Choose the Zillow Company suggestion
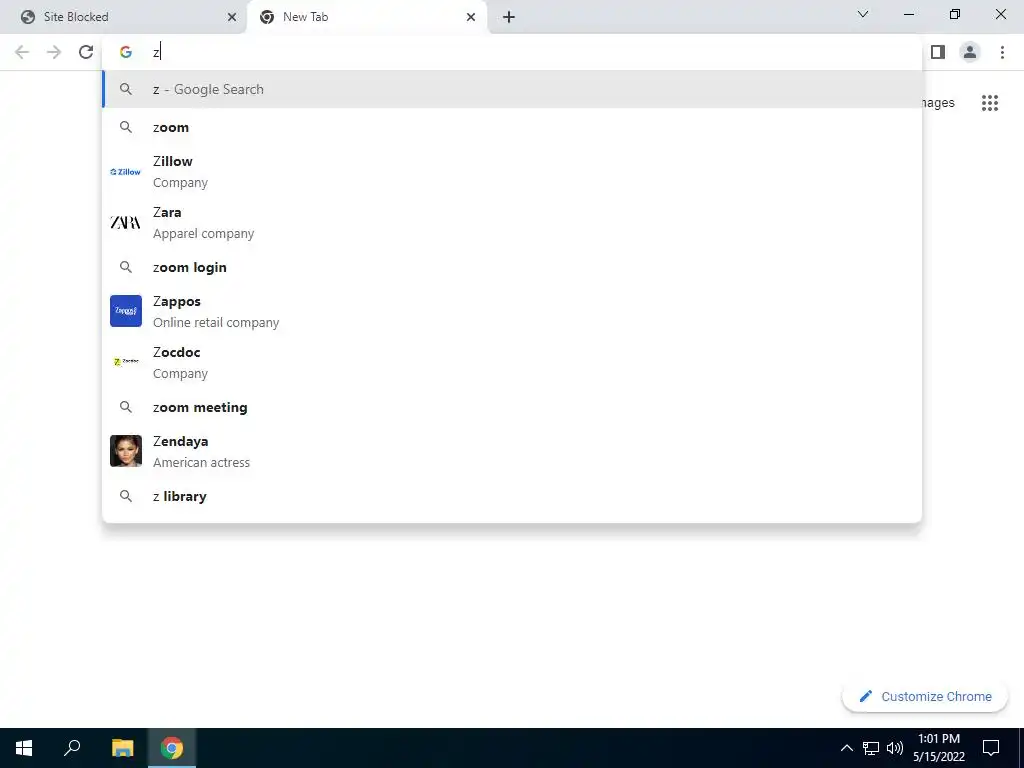 point(512,172)
